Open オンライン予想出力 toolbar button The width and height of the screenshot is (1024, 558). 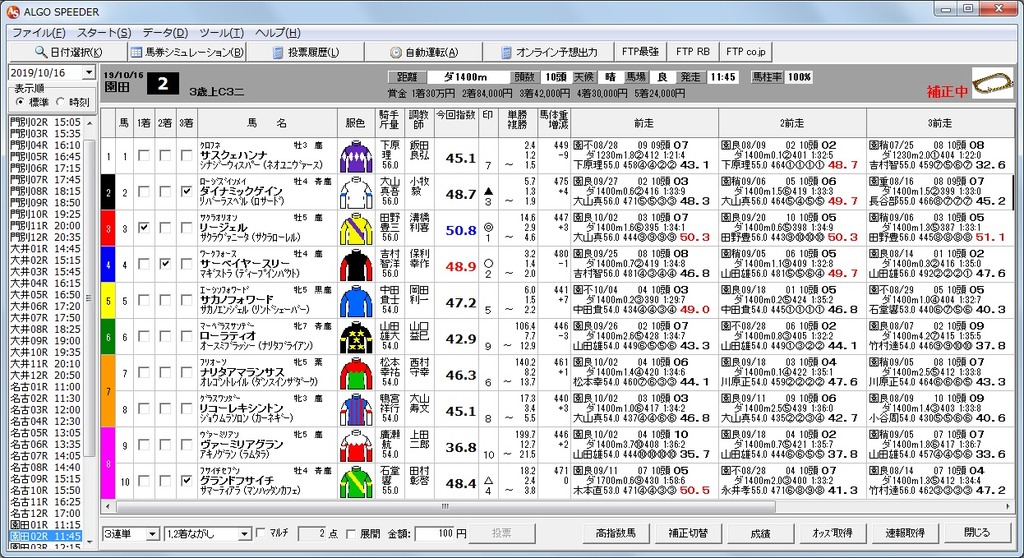549,52
